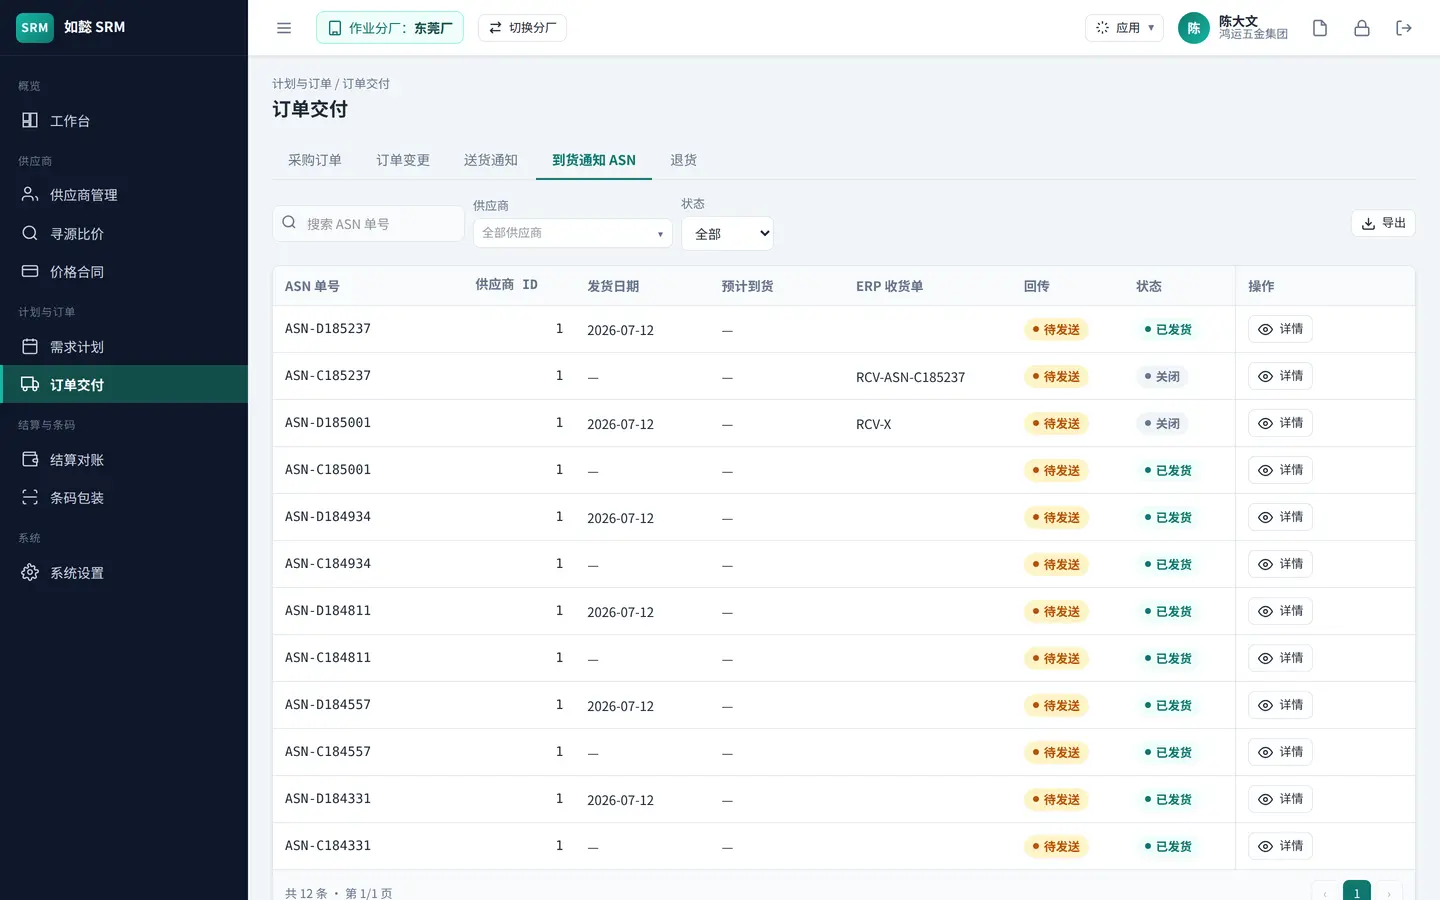Click ASN-C184811 in the table
Viewport: 1440px width, 900px height.
click(x=328, y=658)
